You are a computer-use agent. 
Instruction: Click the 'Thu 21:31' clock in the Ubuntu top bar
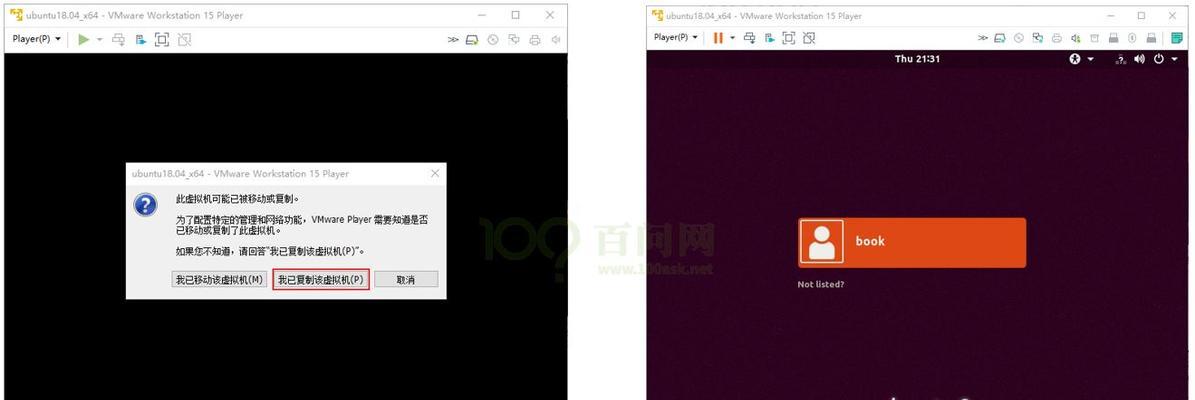coord(917,59)
